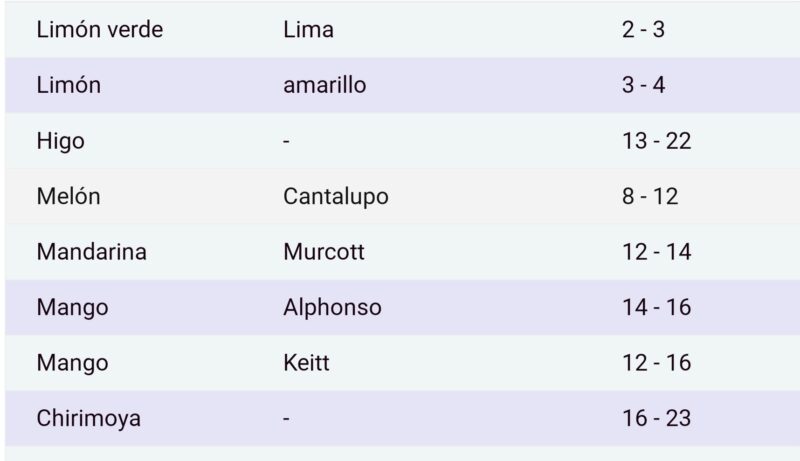Click the "Mandarina" cell
The image size is (800, 461).
point(91,252)
